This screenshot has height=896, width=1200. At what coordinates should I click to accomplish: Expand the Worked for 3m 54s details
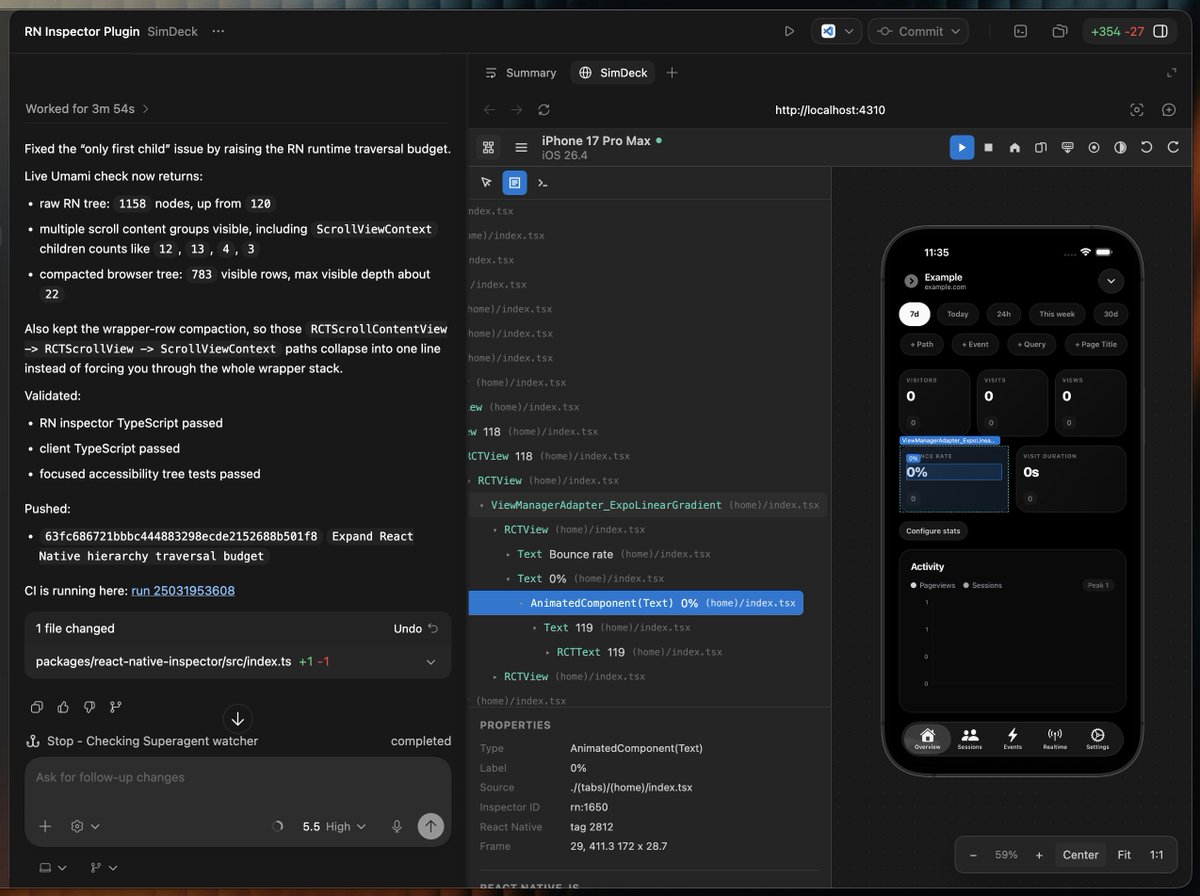(87, 108)
